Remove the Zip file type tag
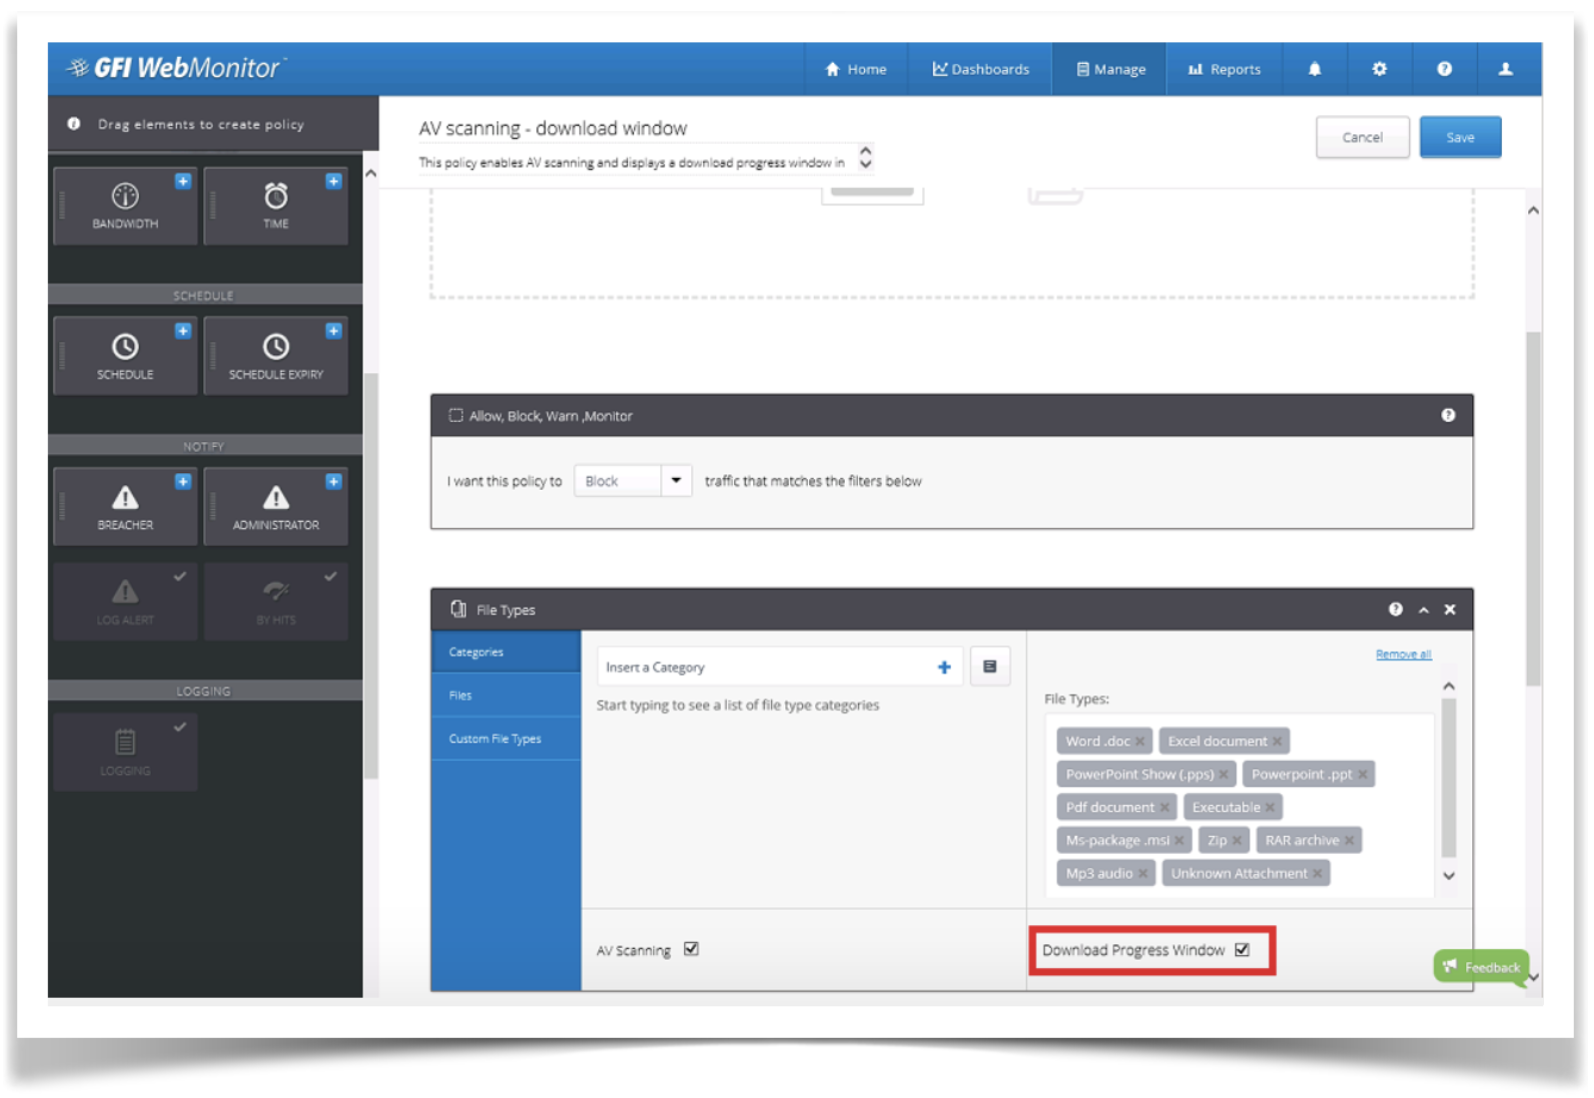 (x=1237, y=840)
